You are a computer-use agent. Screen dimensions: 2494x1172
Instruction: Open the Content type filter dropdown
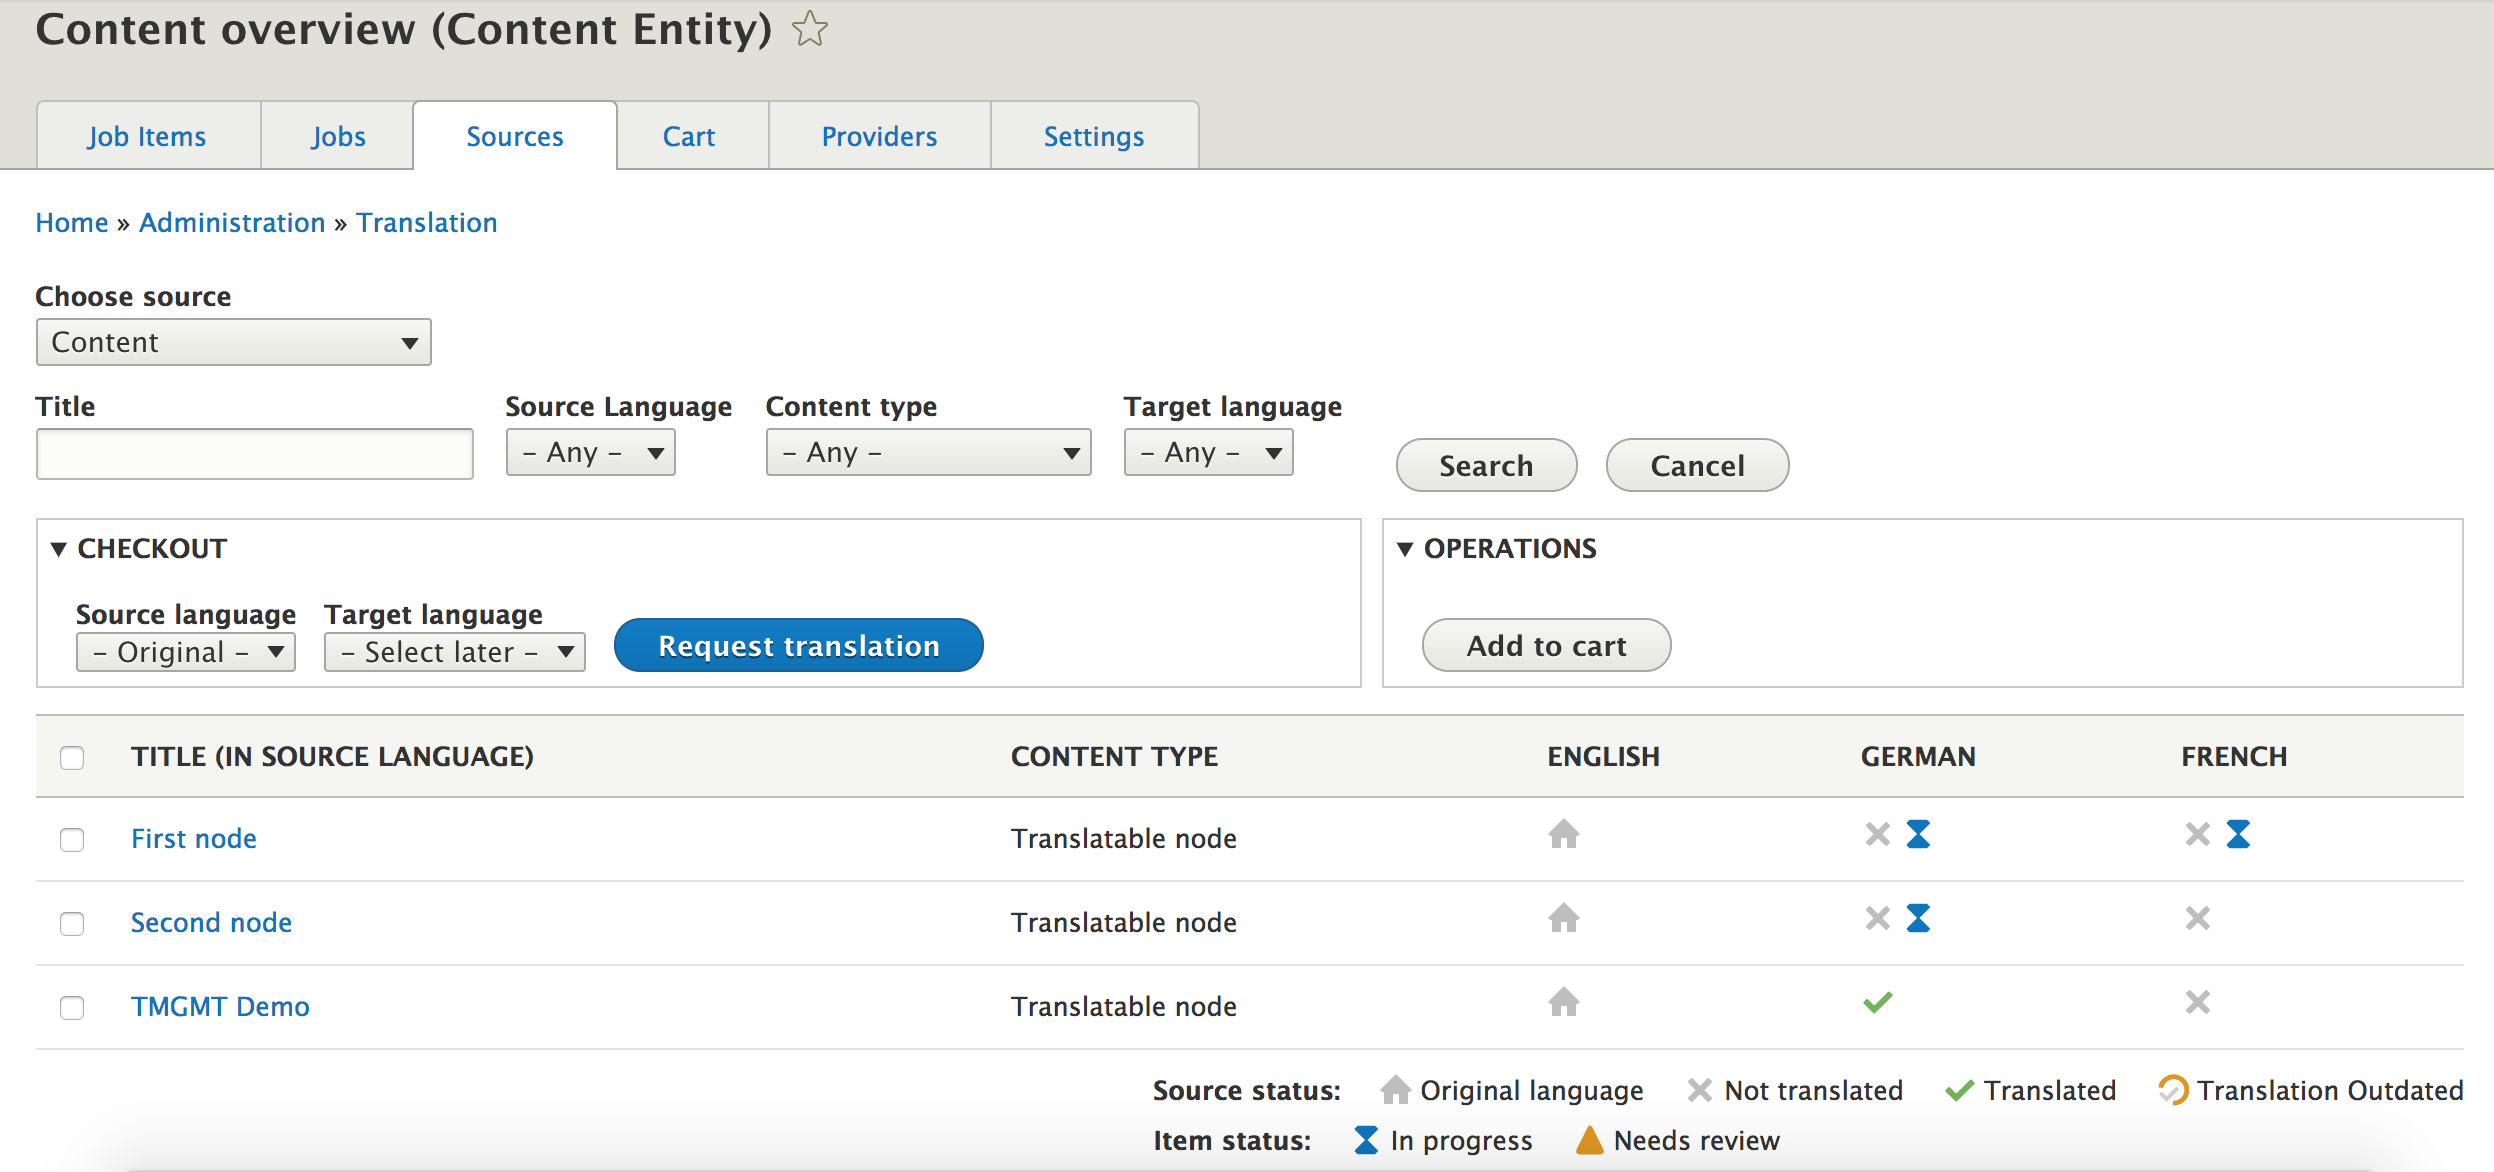927,452
